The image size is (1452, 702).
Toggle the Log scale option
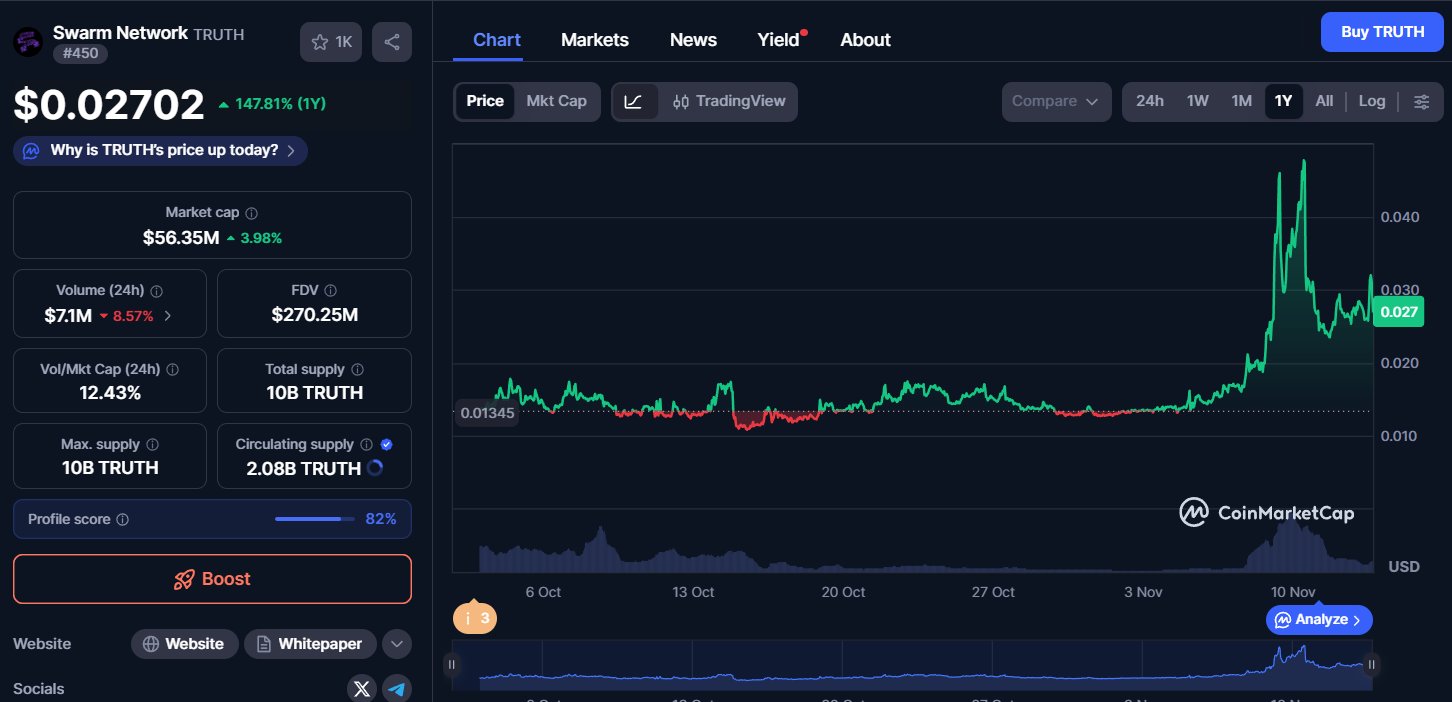[x=1372, y=101]
